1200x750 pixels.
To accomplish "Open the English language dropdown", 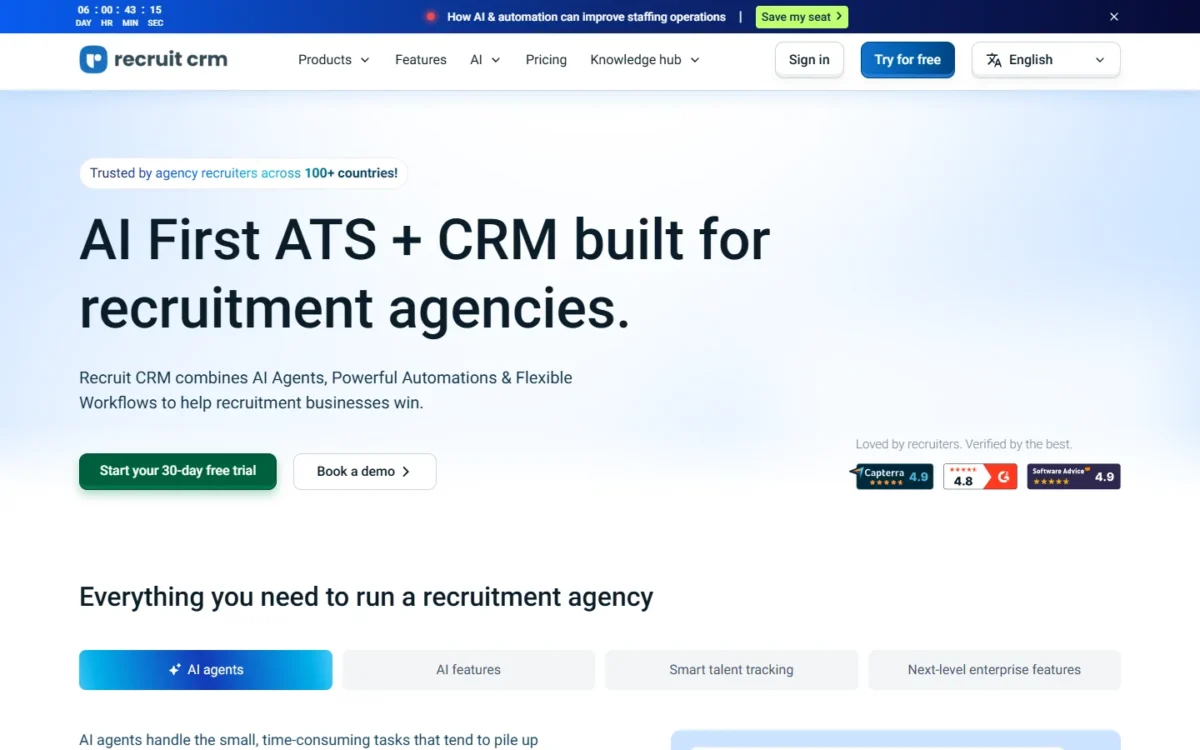I will 1046,60.
